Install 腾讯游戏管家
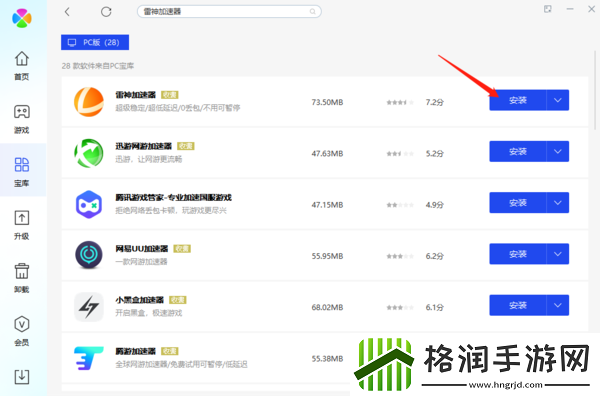This screenshot has height=396, width=600. click(518, 203)
